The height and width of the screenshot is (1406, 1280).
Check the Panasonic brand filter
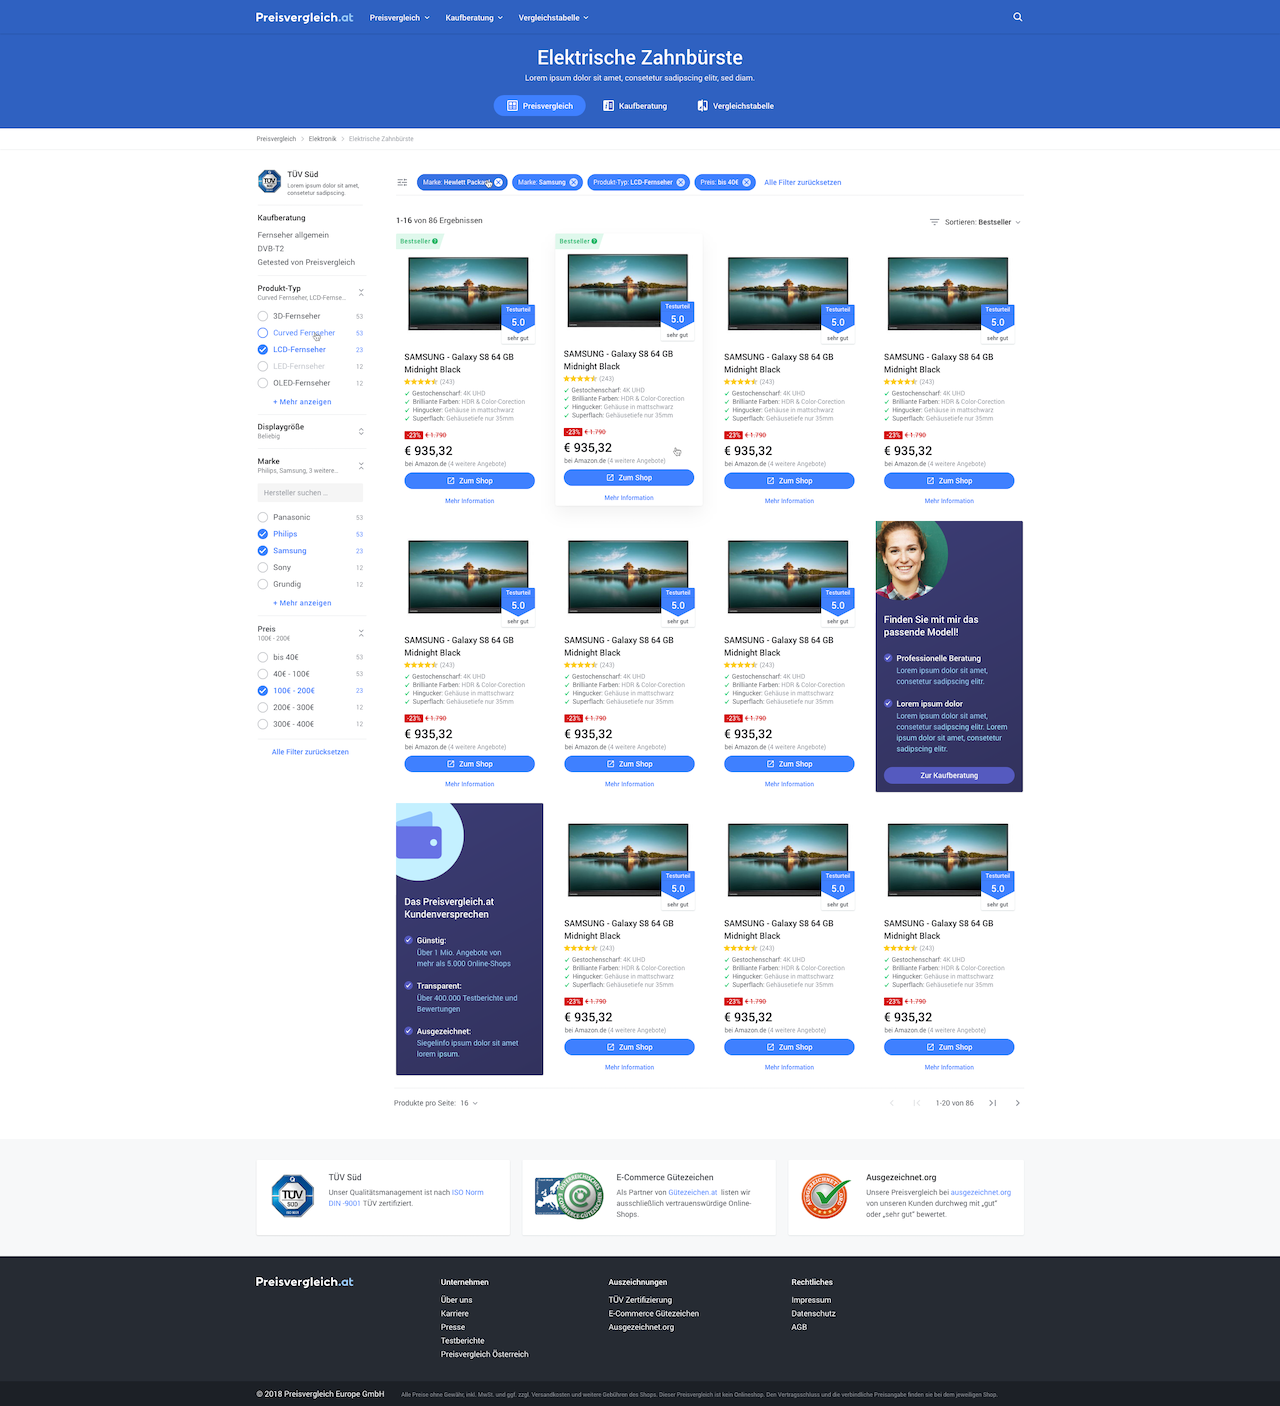click(x=263, y=517)
